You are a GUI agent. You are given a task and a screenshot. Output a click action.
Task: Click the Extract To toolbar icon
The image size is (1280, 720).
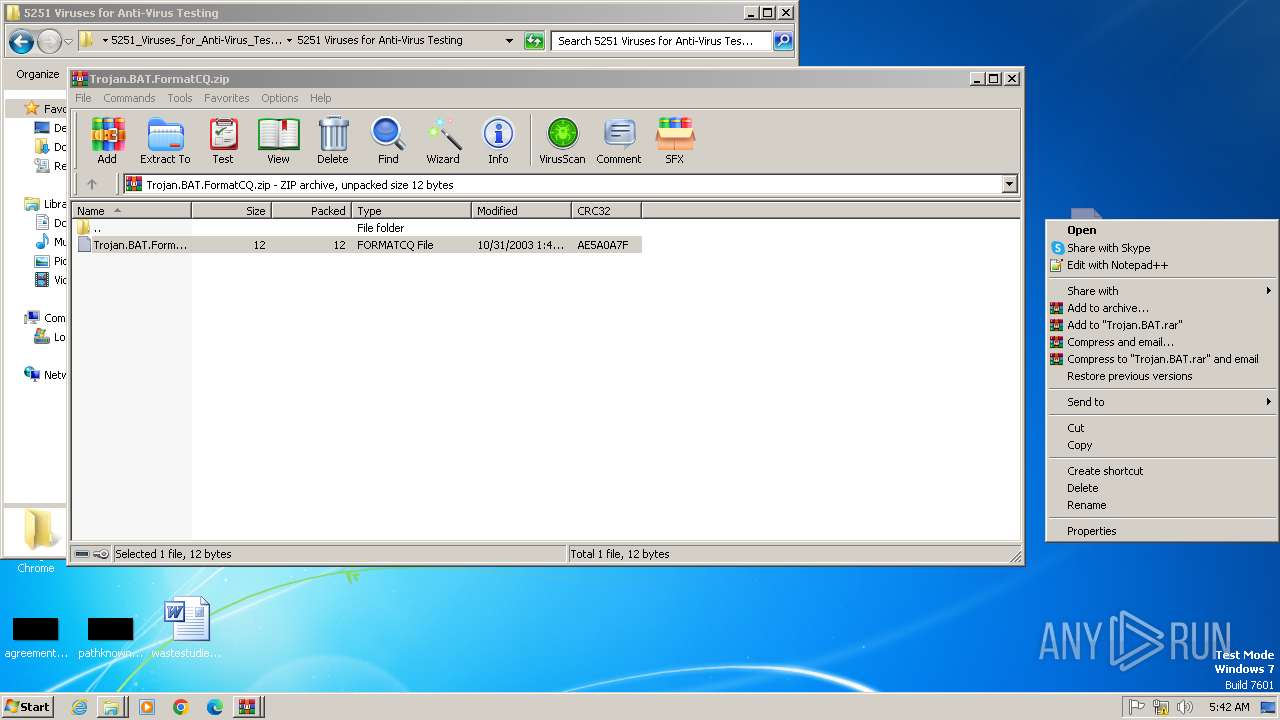165,141
